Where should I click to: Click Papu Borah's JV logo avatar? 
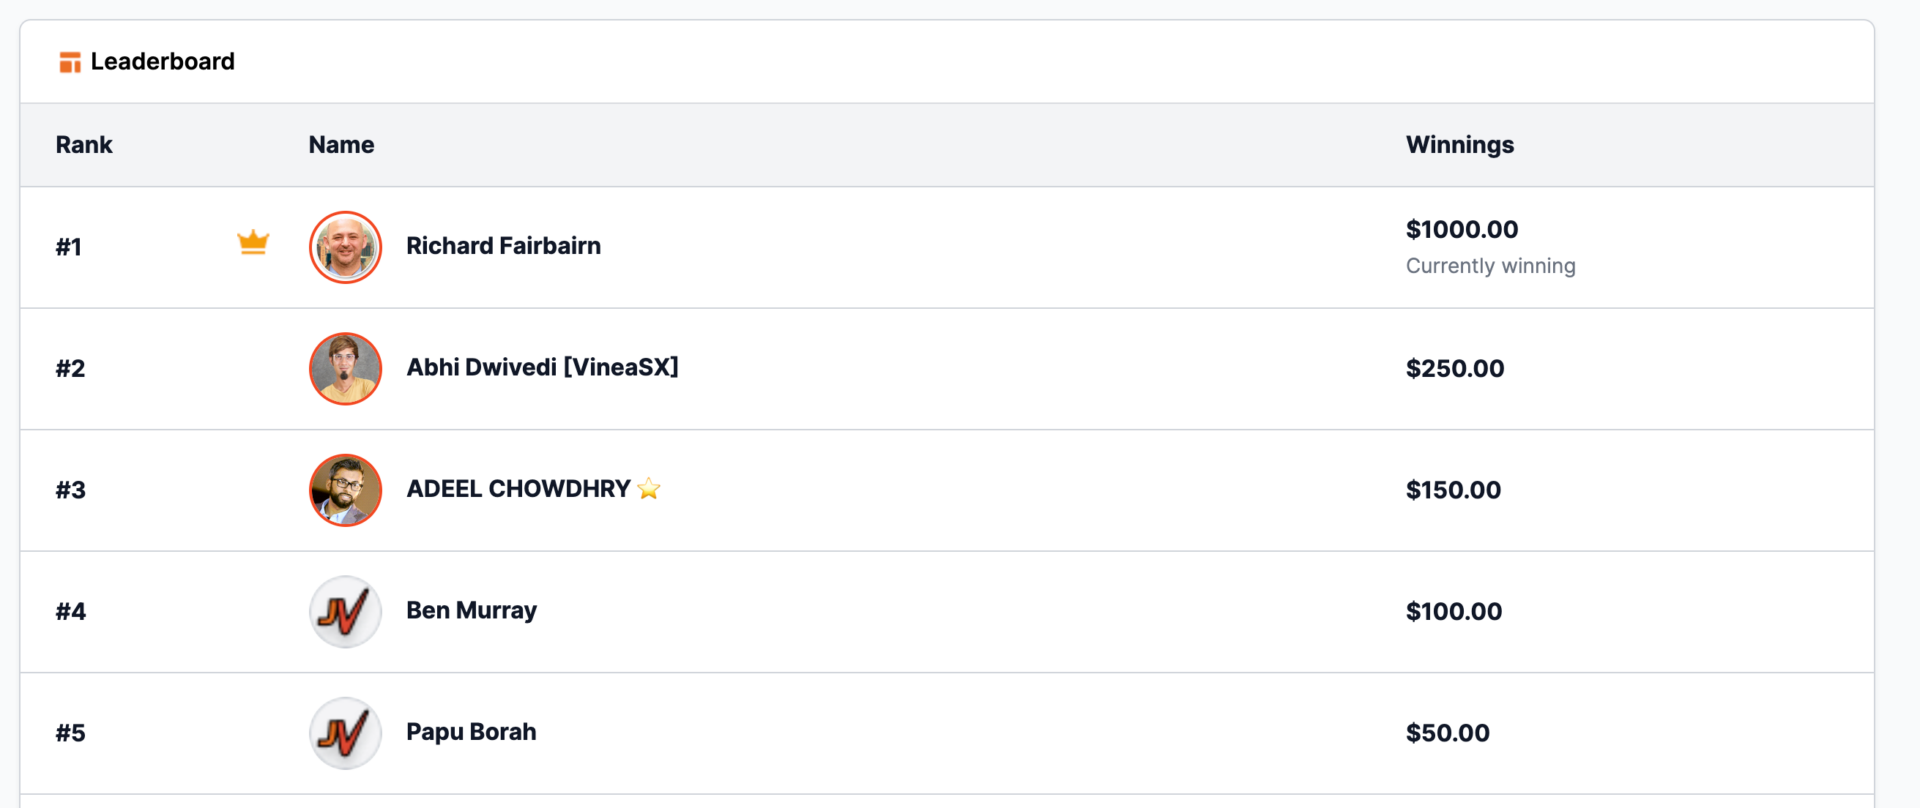tap(346, 733)
